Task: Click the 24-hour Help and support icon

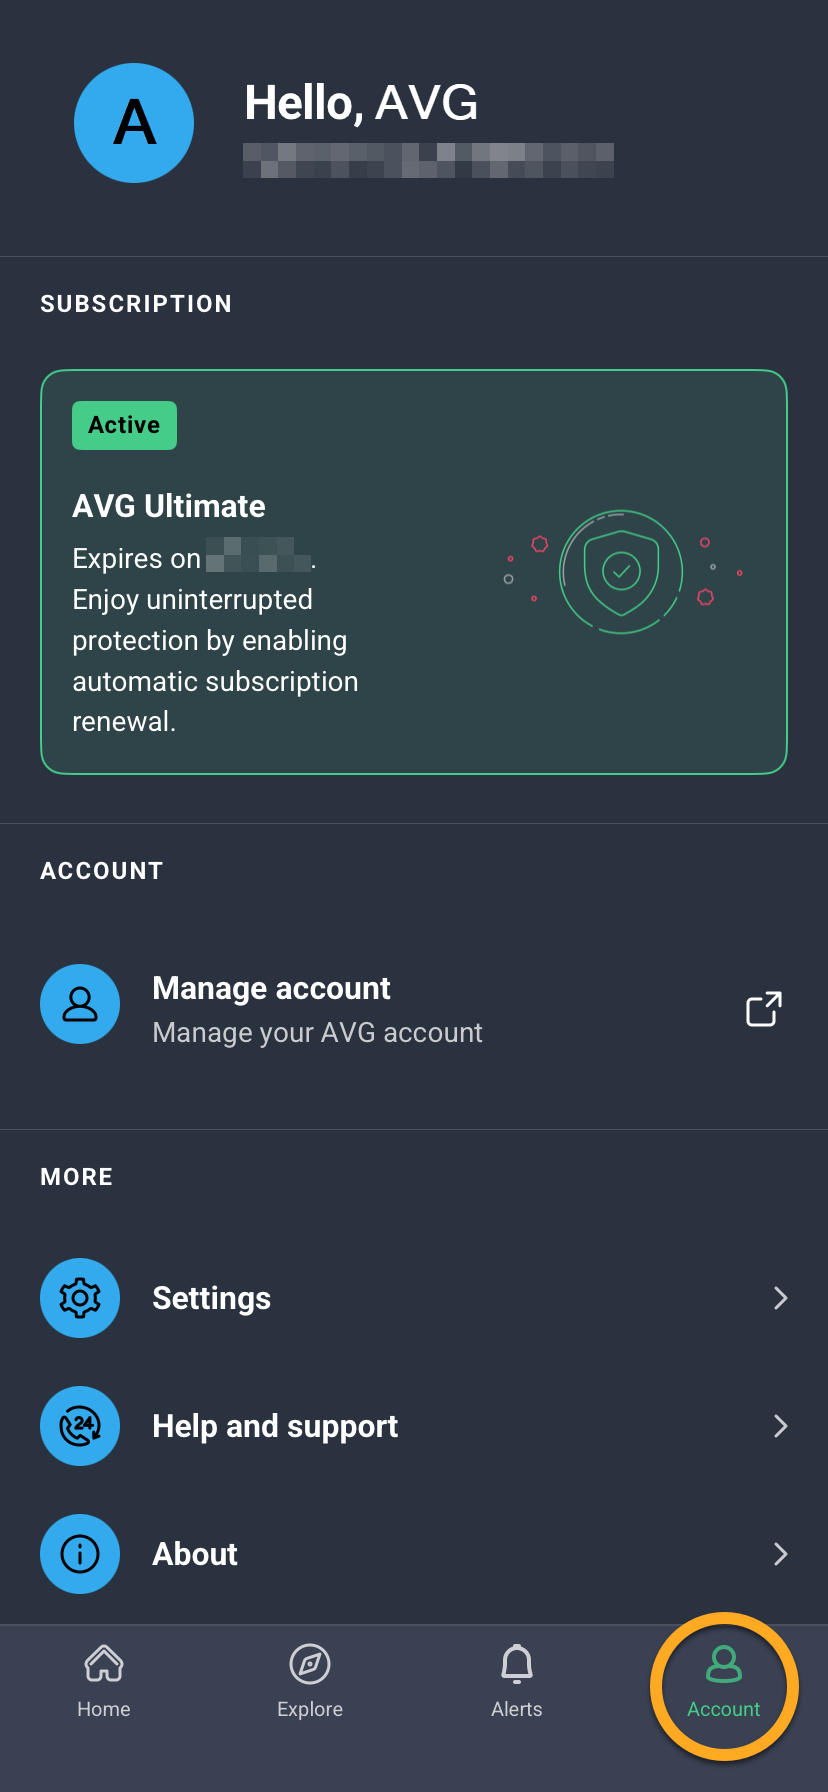Action: point(80,1426)
